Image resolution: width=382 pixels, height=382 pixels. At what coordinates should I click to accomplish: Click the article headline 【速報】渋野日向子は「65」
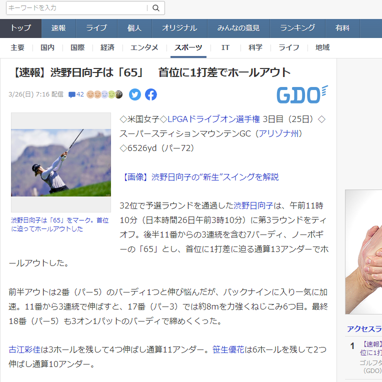click(x=151, y=73)
